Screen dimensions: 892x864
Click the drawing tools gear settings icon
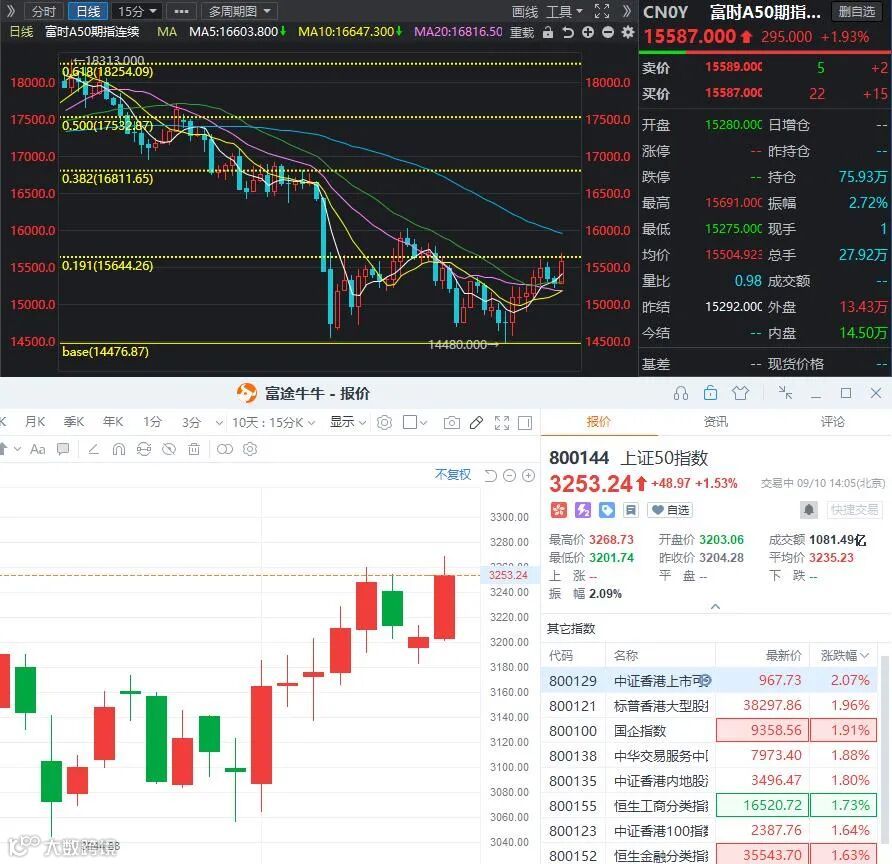coord(250,449)
